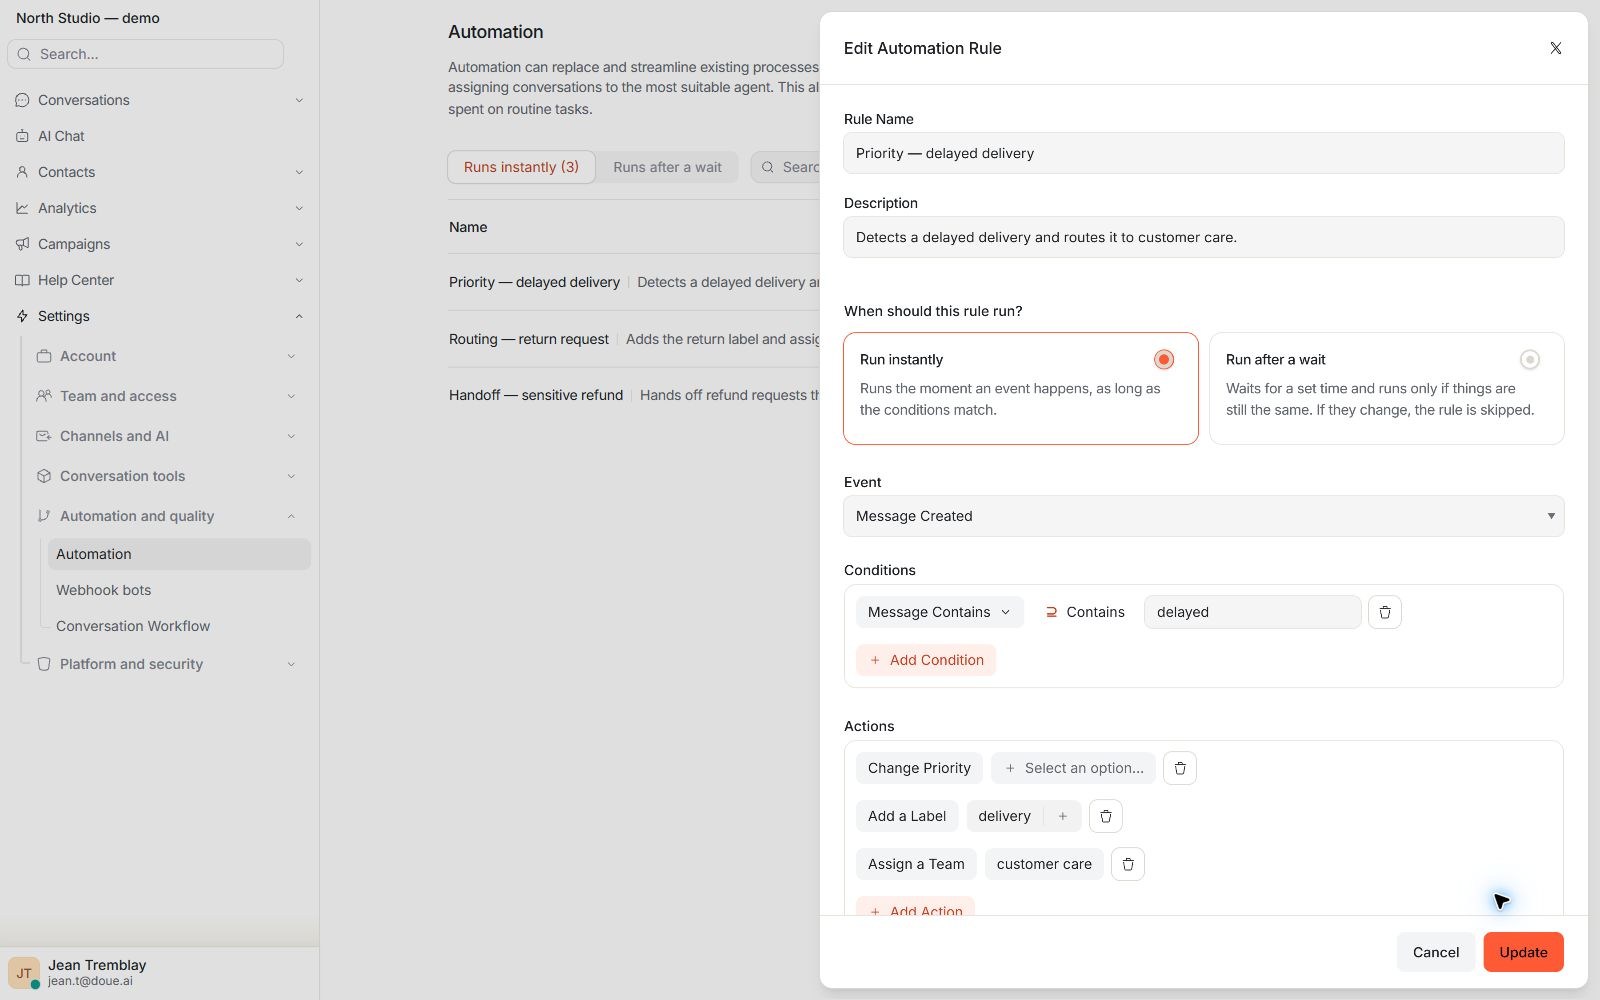The image size is (1600, 1000).
Task: Select the Run after a wait option
Action: pos(1386,388)
